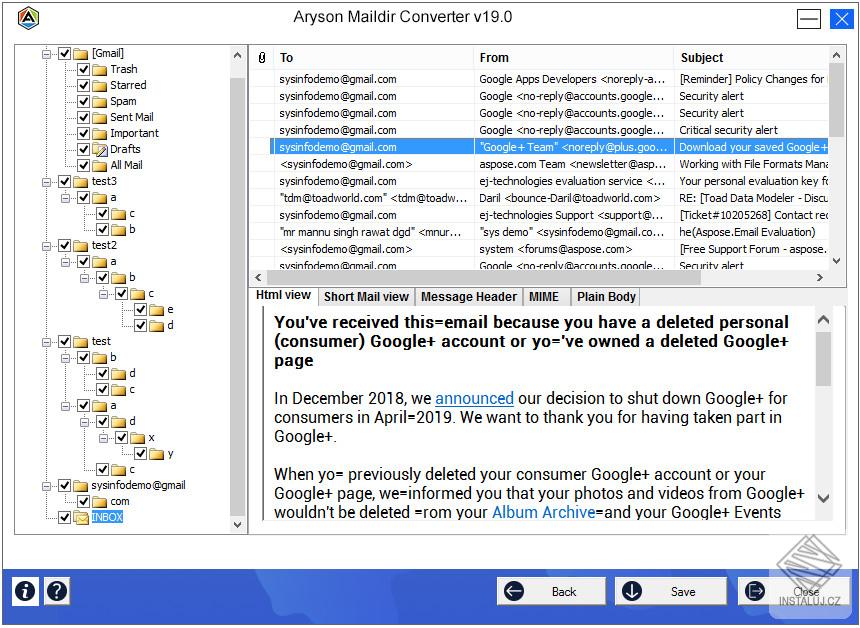Select the [Ticket#10205268] Contact email row
This screenshot has width=860, height=628.
[540, 215]
